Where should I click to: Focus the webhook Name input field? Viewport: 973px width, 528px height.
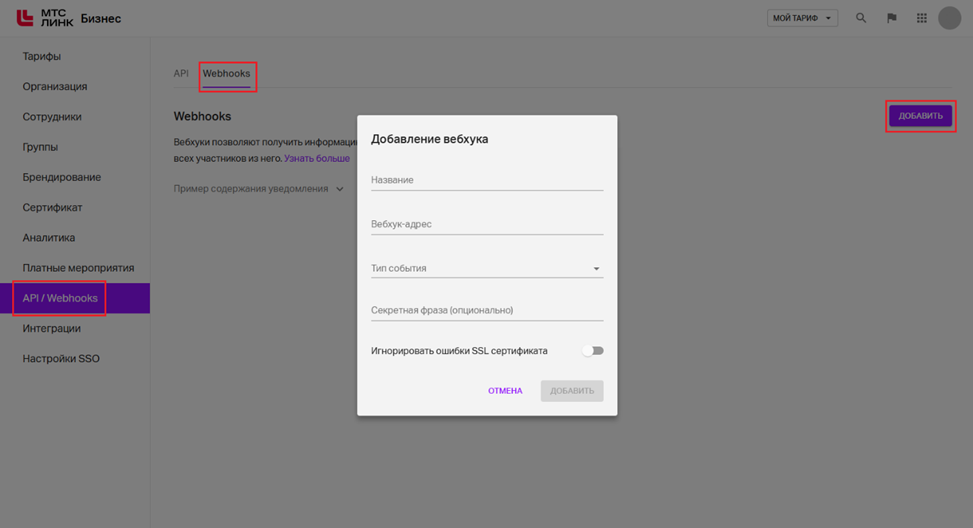click(487, 180)
